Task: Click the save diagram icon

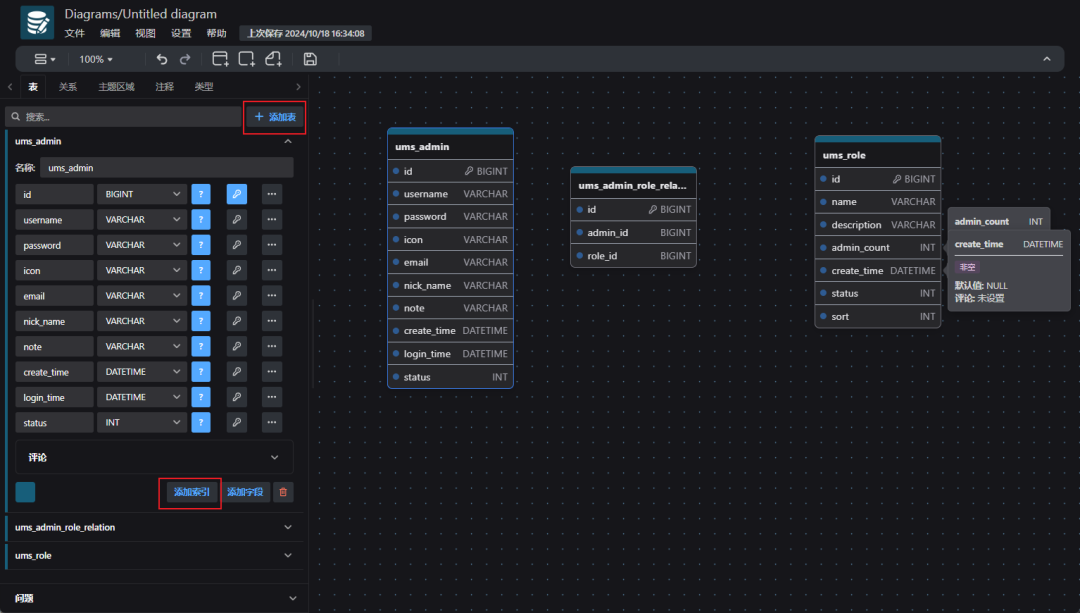Action: pos(310,59)
